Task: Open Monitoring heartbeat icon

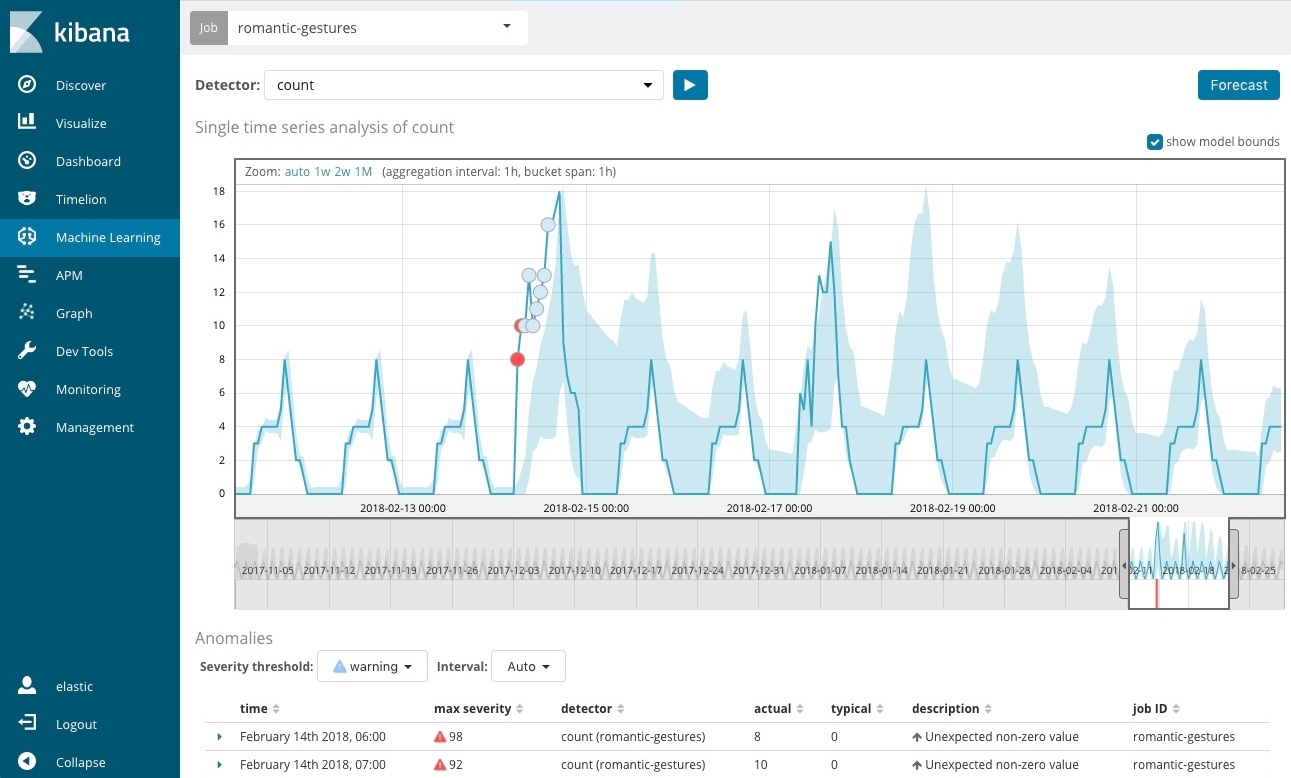Action: 27,389
